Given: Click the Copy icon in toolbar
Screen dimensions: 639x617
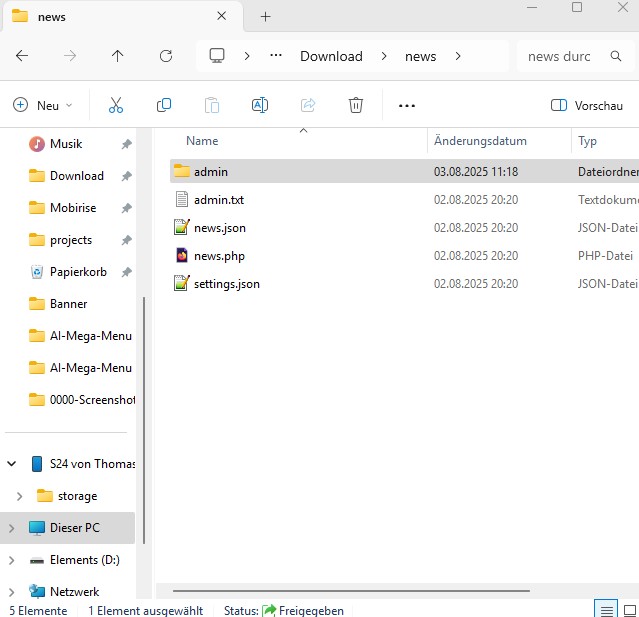Looking at the screenshot, I should [x=164, y=105].
